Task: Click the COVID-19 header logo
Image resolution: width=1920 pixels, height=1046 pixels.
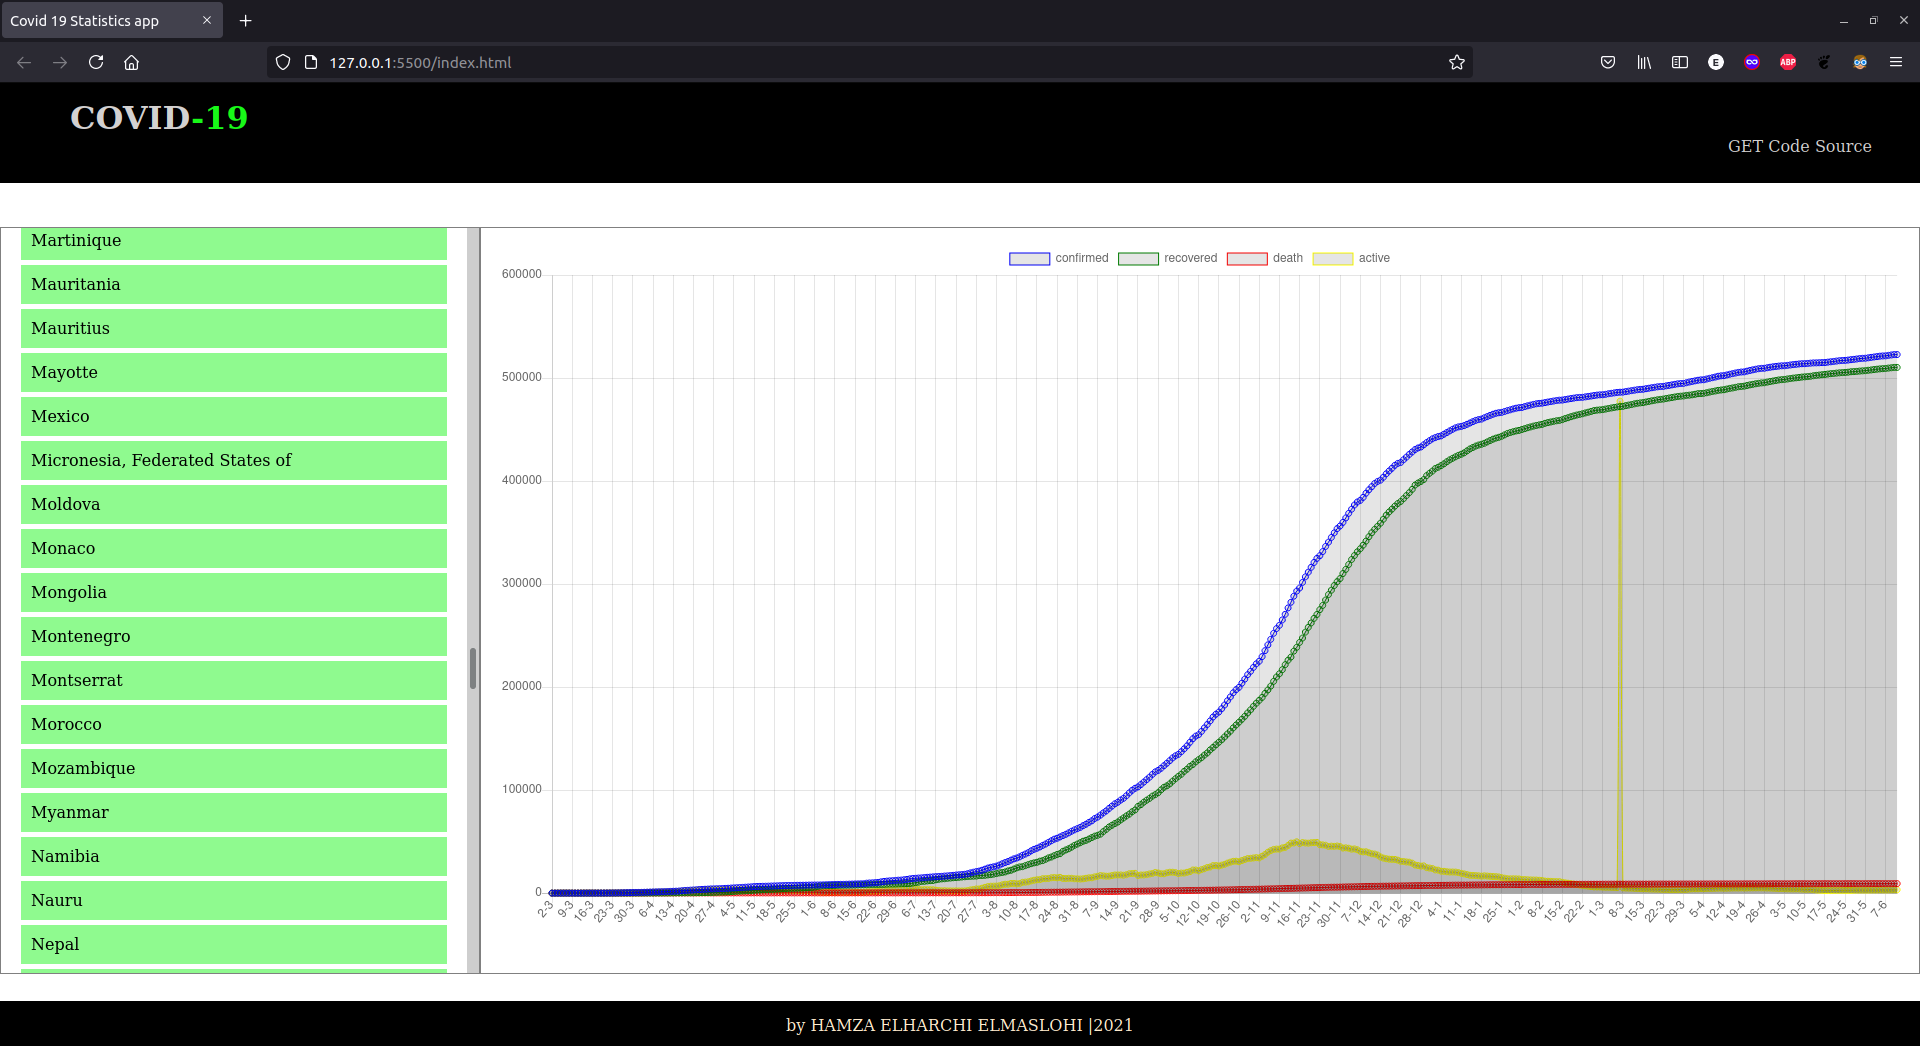Action: (x=159, y=117)
